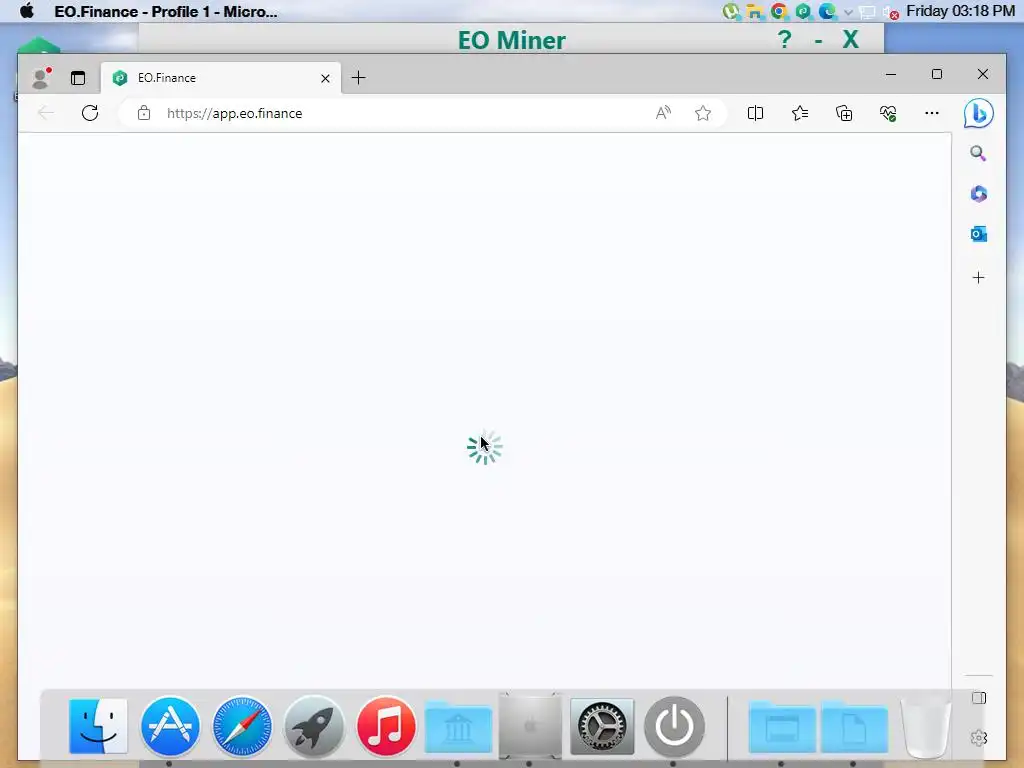The image size is (1024, 768).
Task: Open Edge Settings and more menu
Action: click(932, 113)
